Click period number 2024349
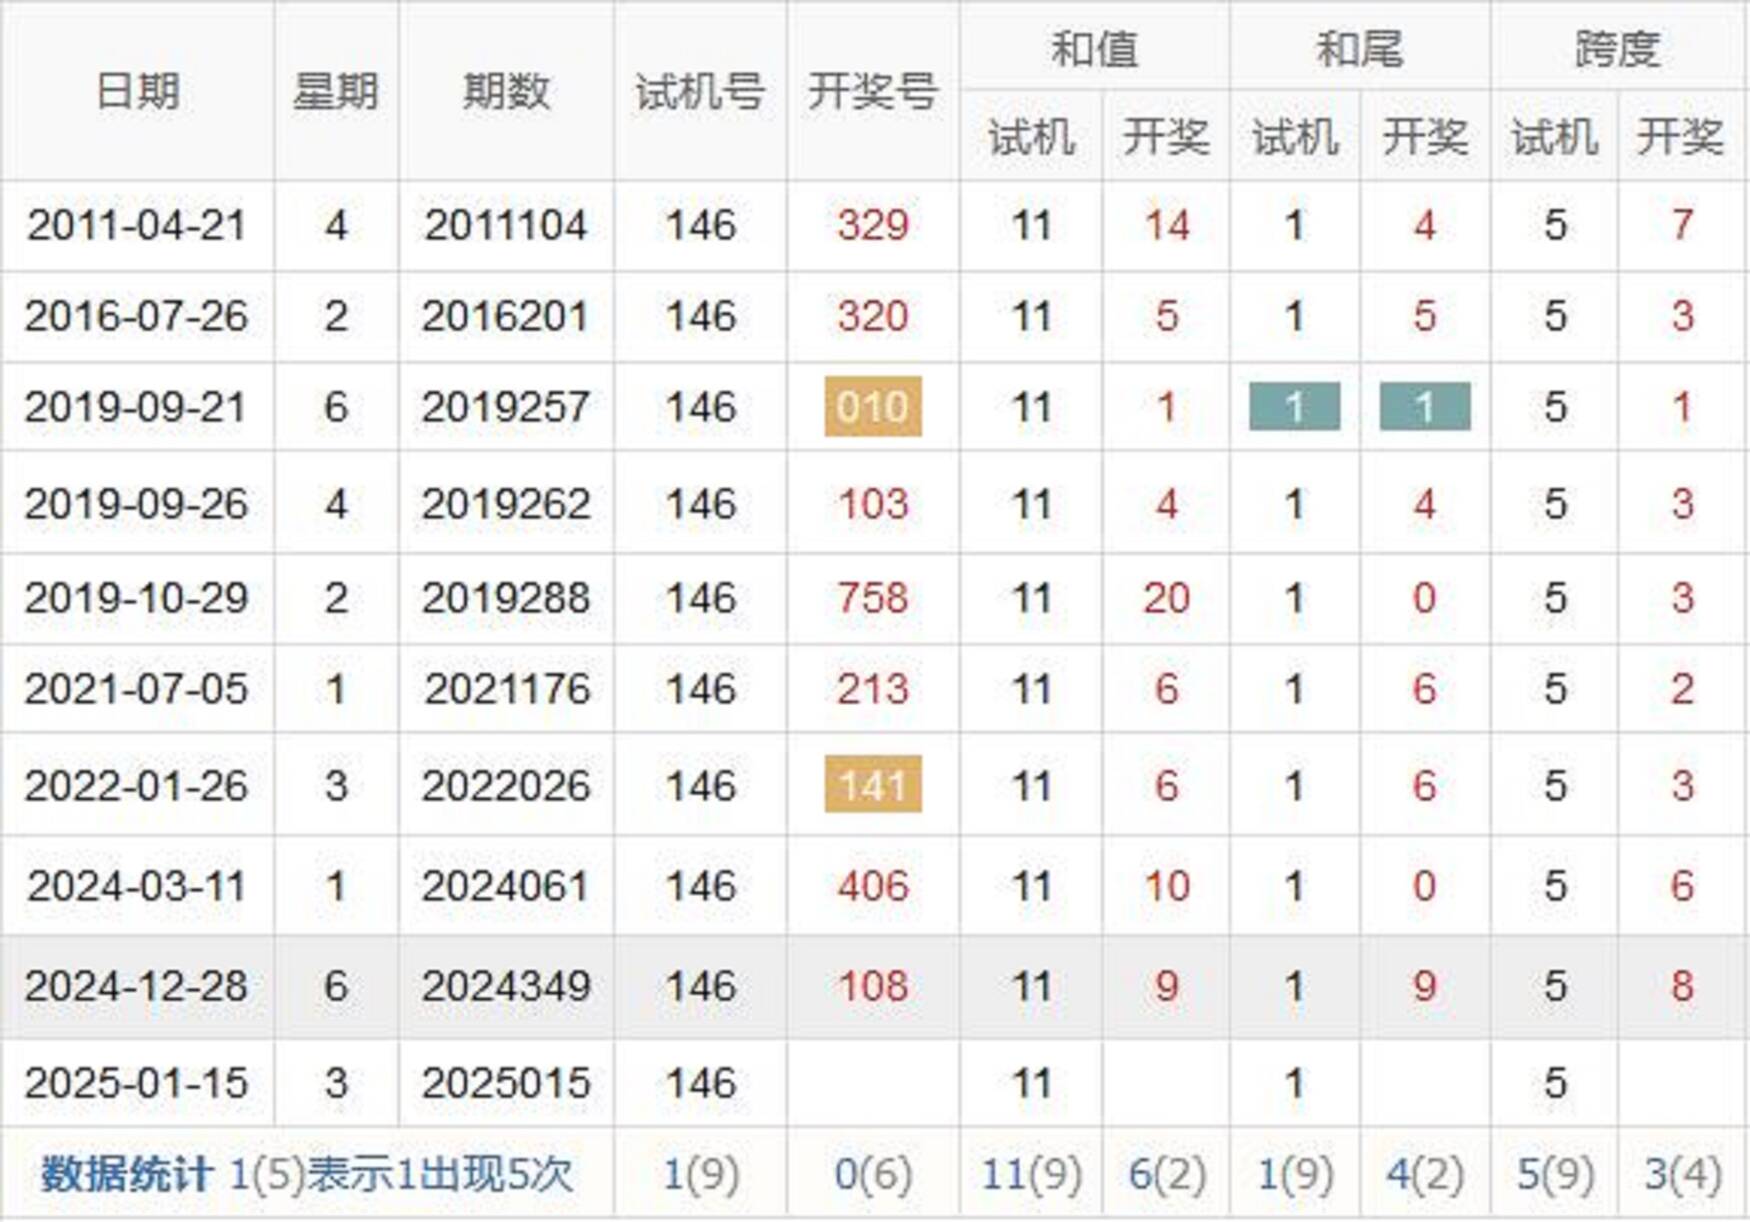 pos(506,987)
